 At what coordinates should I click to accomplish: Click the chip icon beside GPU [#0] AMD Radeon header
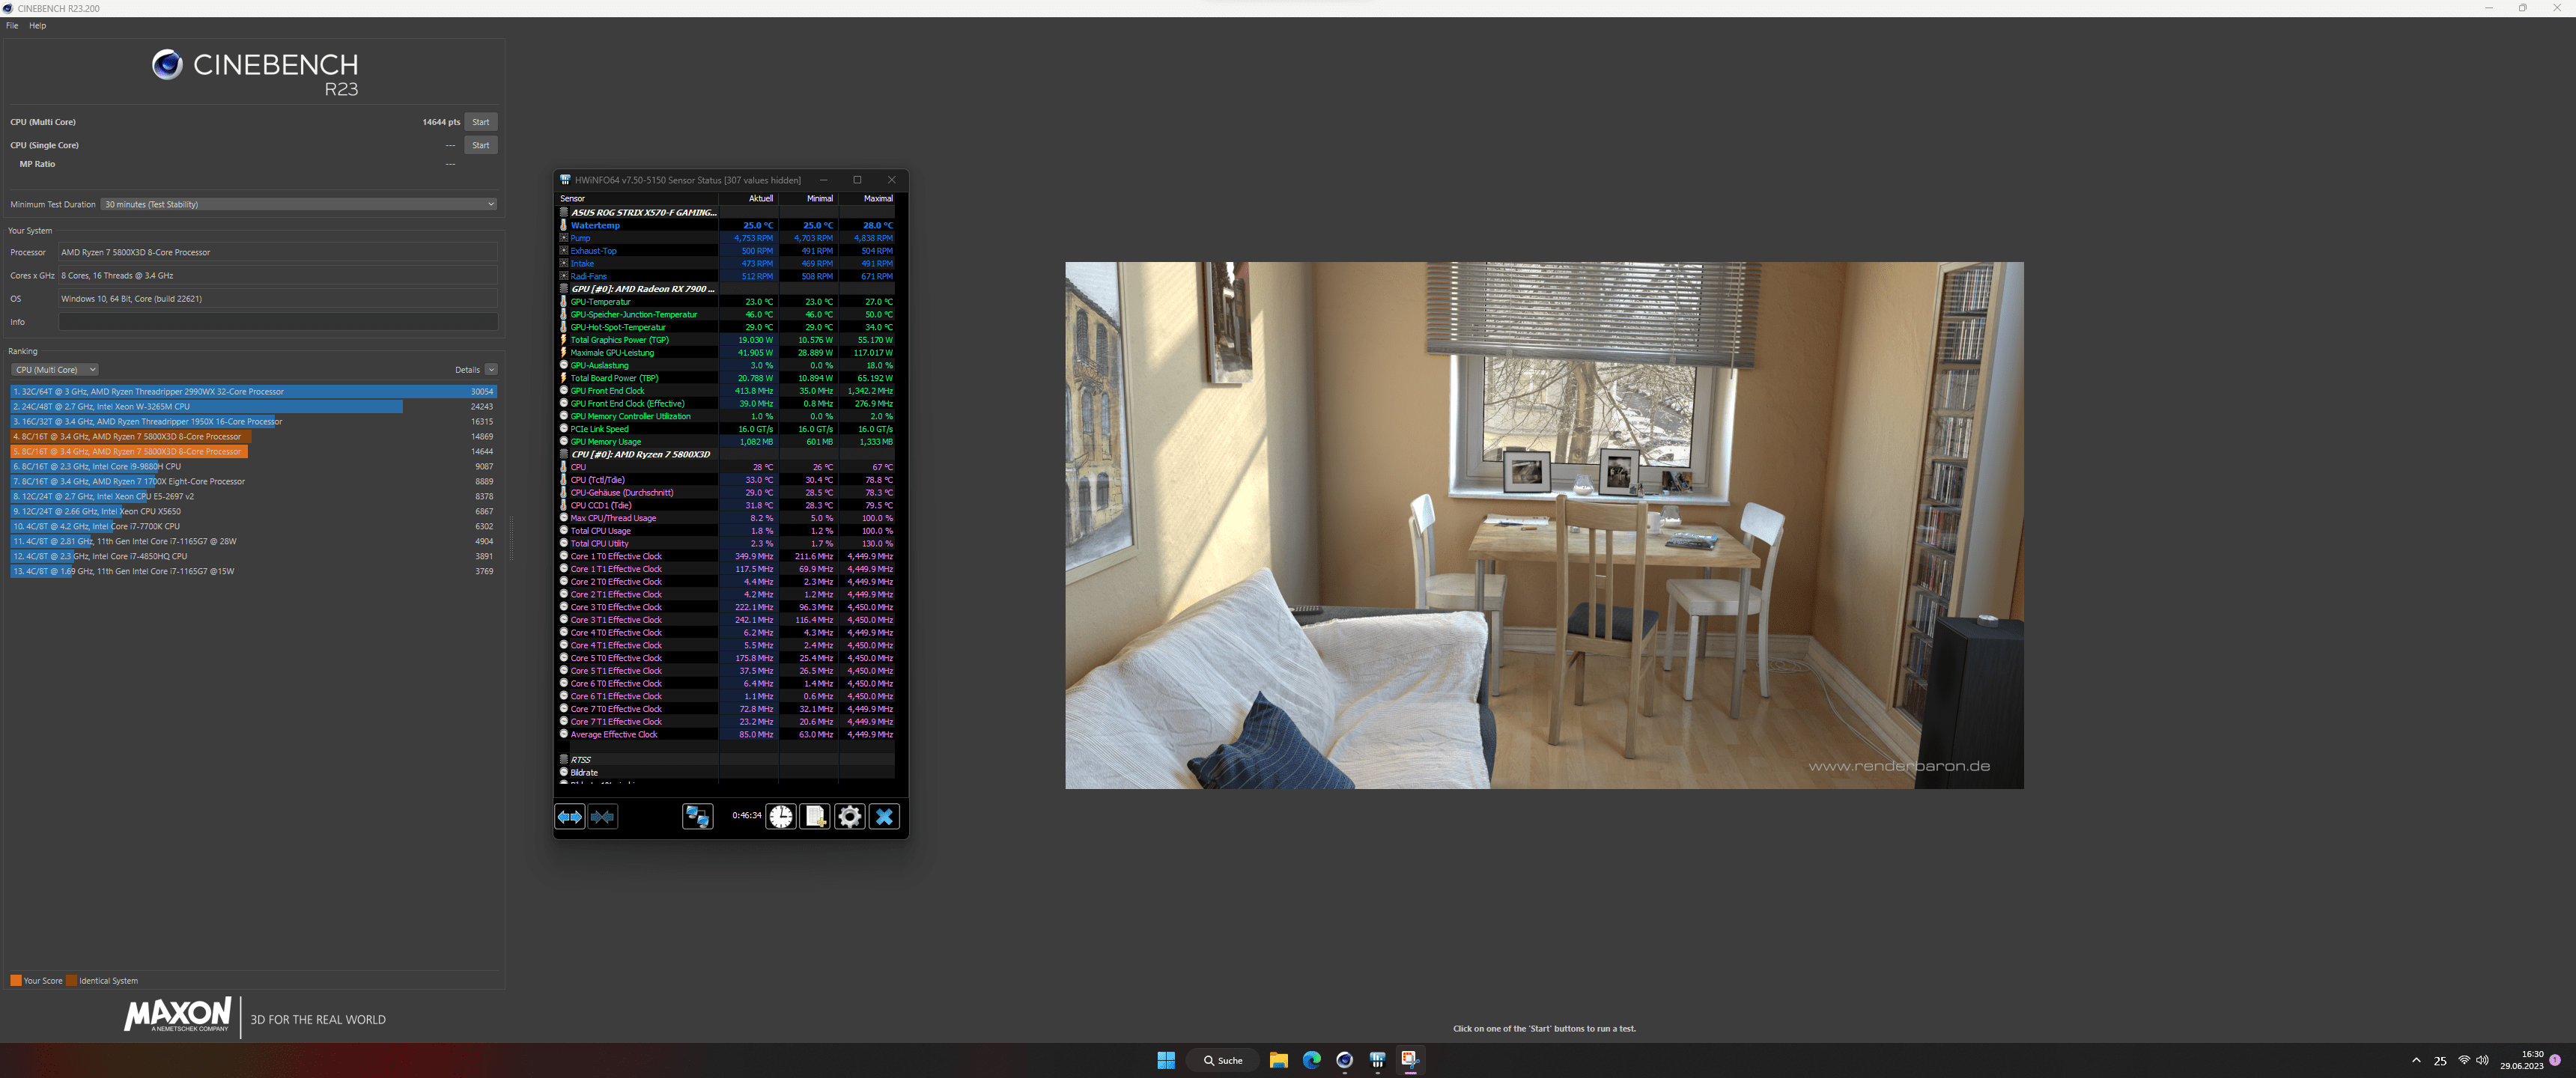[564, 289]
